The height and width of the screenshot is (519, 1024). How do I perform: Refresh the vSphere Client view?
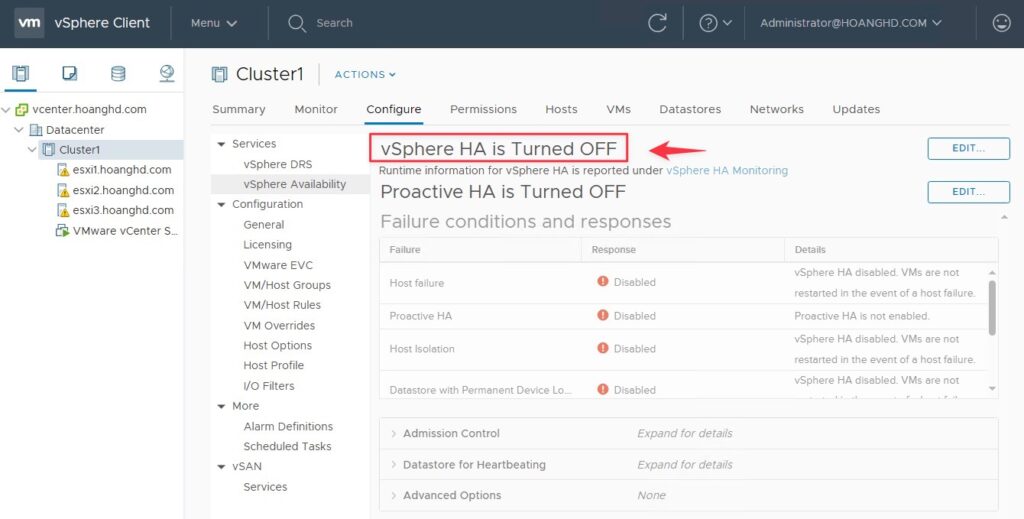(657, 23)
